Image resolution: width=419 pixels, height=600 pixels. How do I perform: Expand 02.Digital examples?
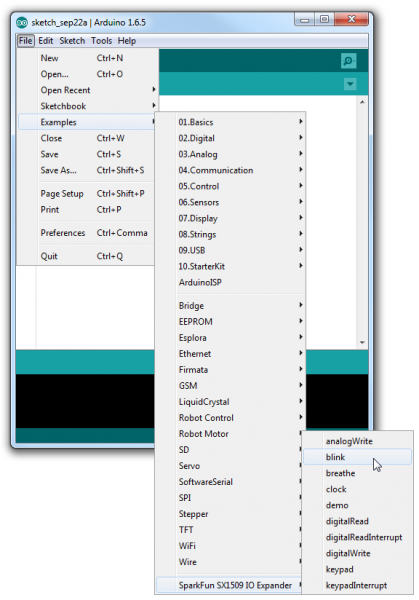(230, 139)
